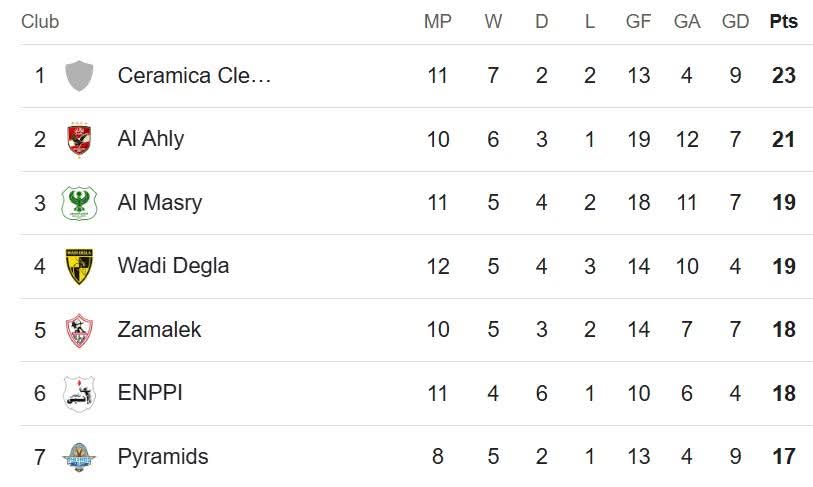
Task: Click the MP column header
Action: tap(438, 21)
